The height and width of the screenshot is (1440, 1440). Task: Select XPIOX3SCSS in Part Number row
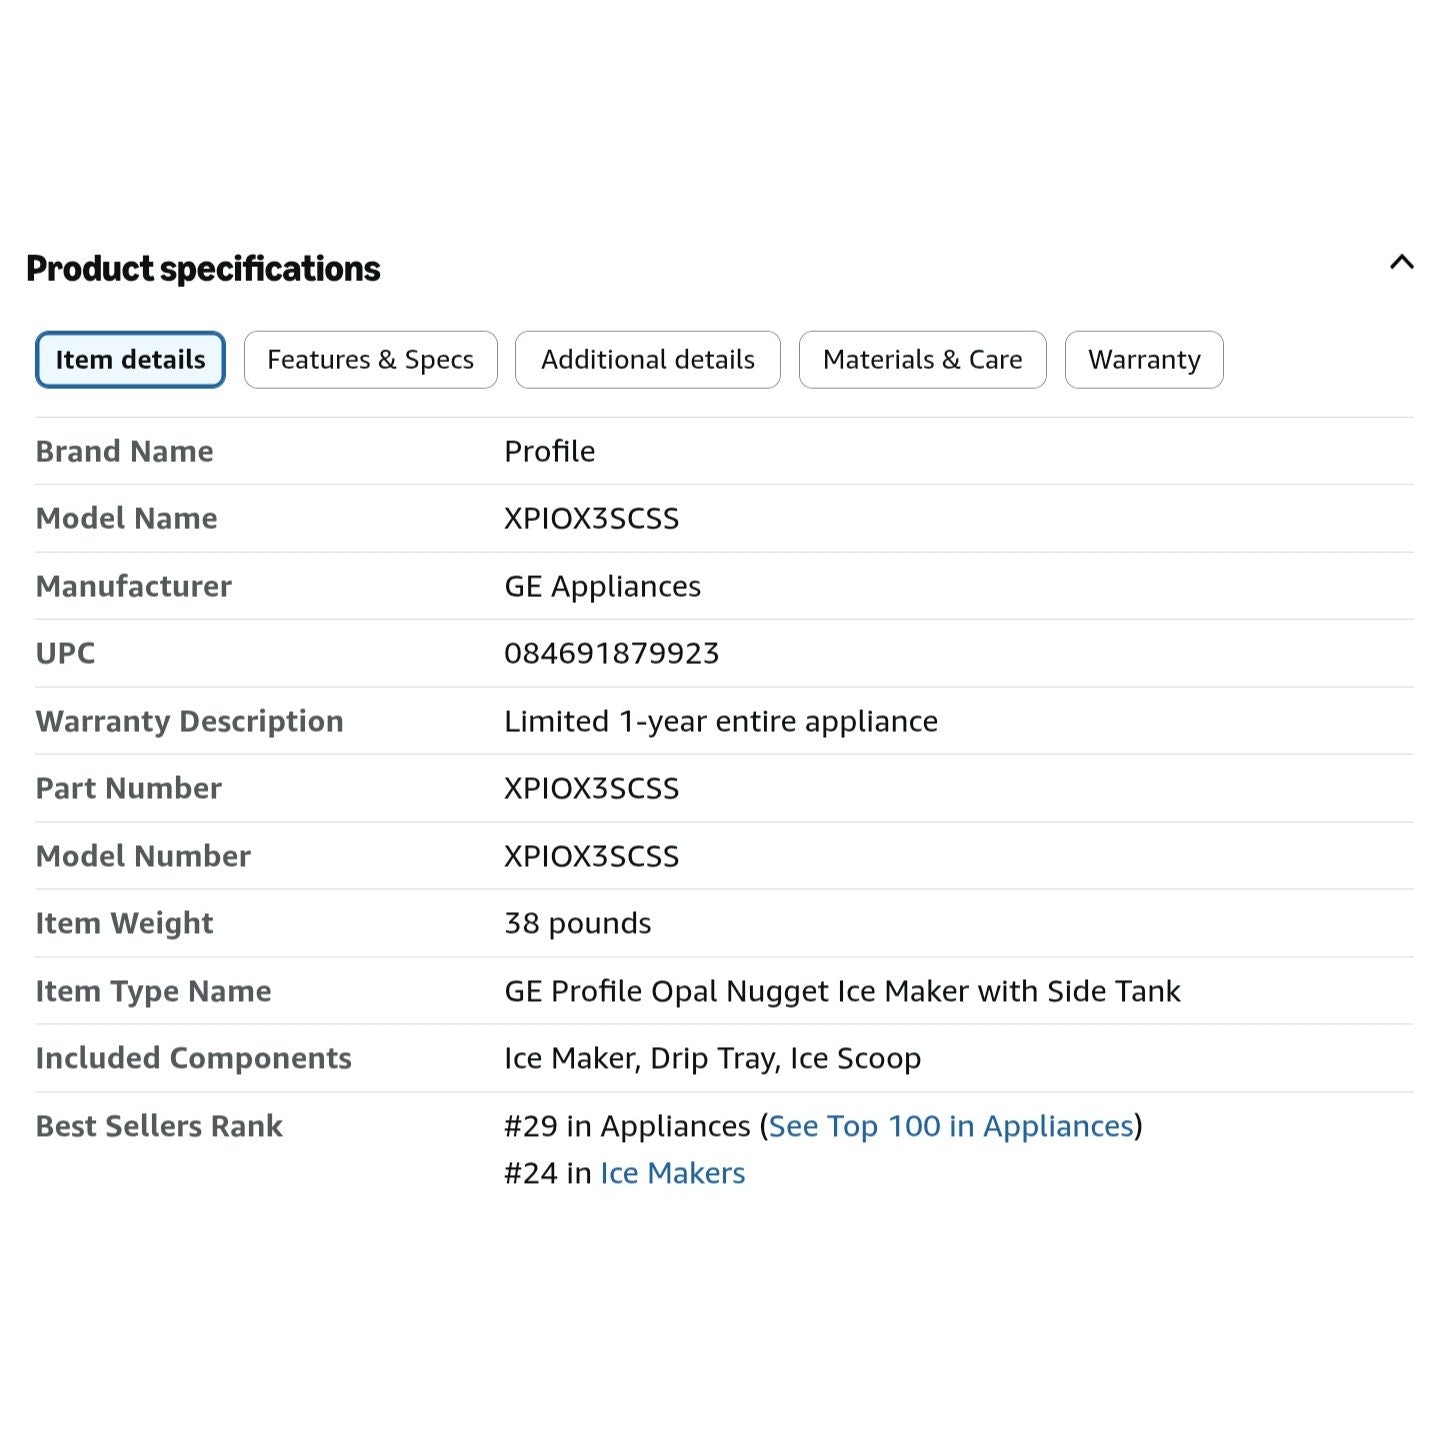click(x=591, y=788)
